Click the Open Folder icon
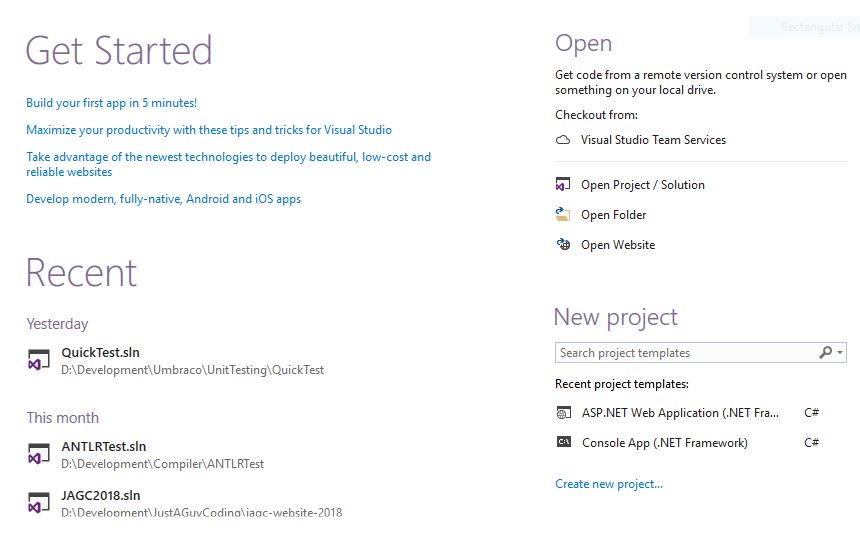The height and width of the screenshot is (537, 860). pos(563,214)
